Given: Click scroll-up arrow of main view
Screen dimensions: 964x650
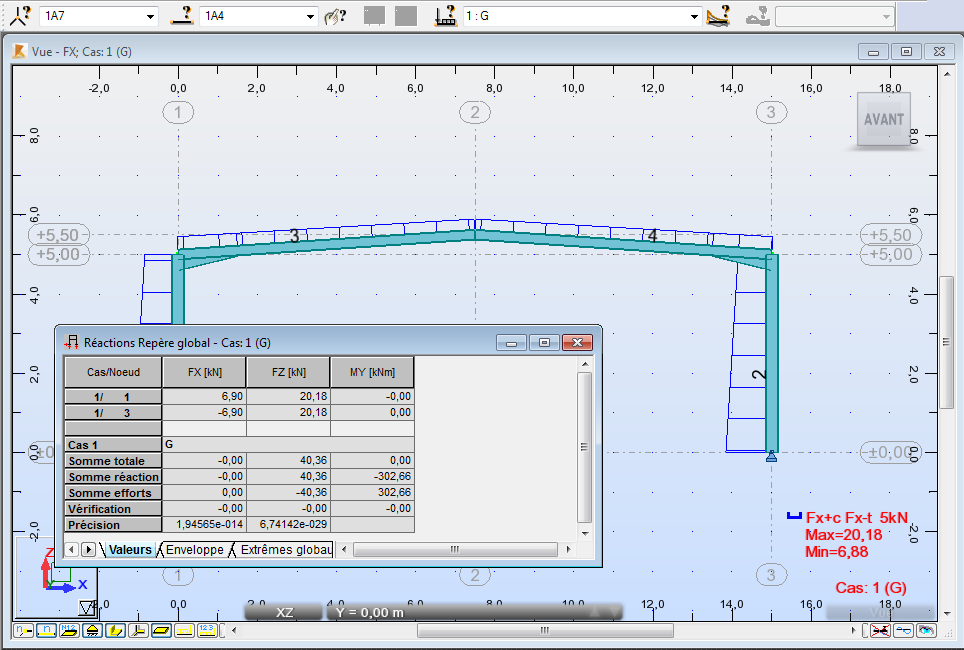Looking at the screenshot, I should point(946,74).
